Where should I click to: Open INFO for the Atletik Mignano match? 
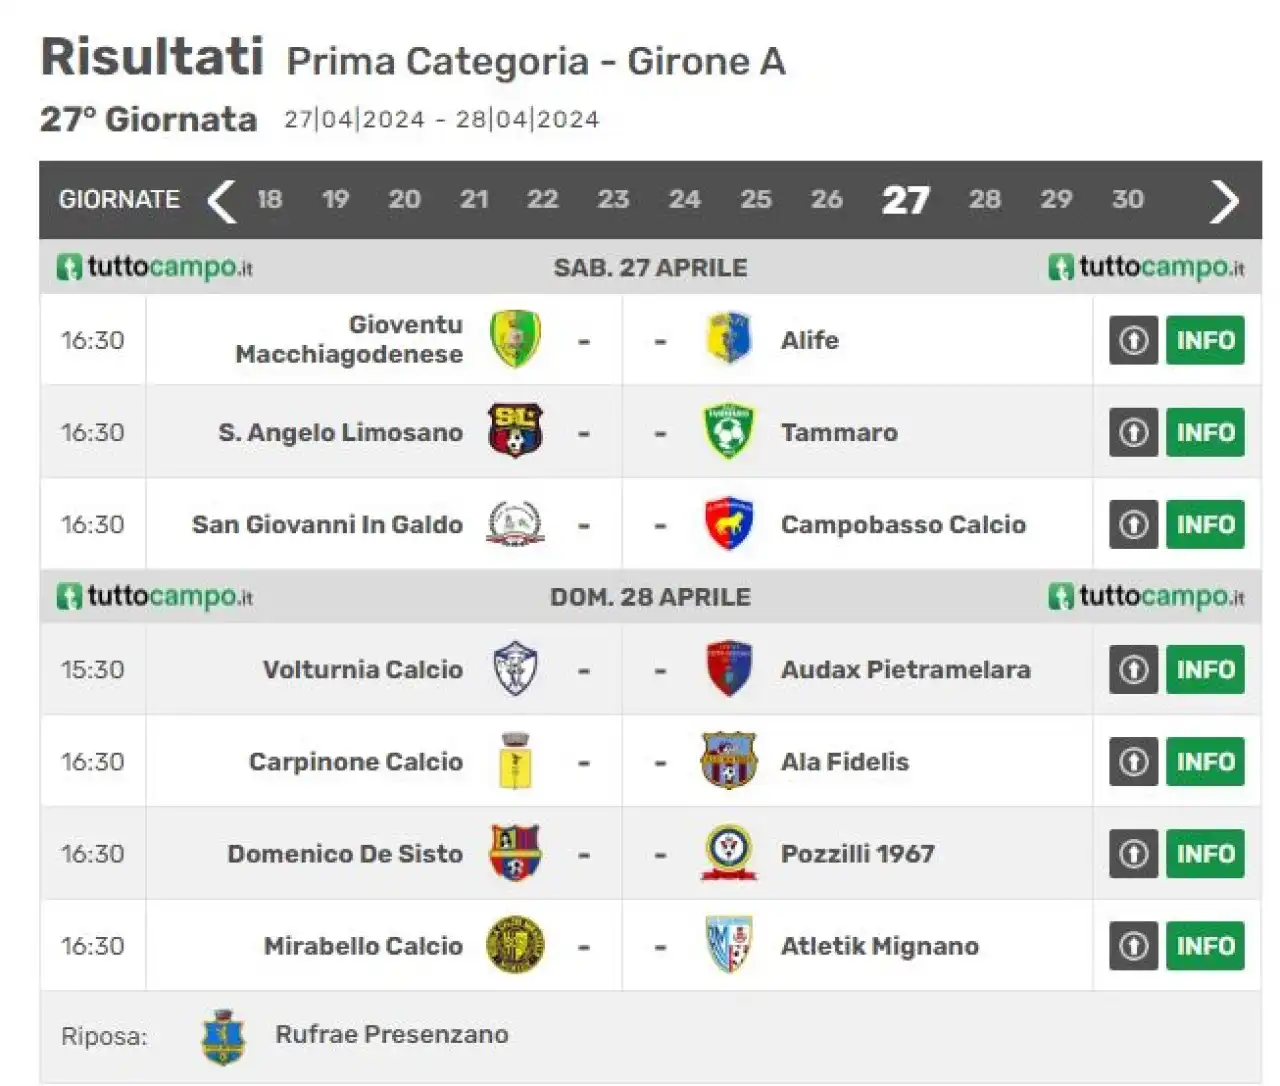(x=1205, y=946)
